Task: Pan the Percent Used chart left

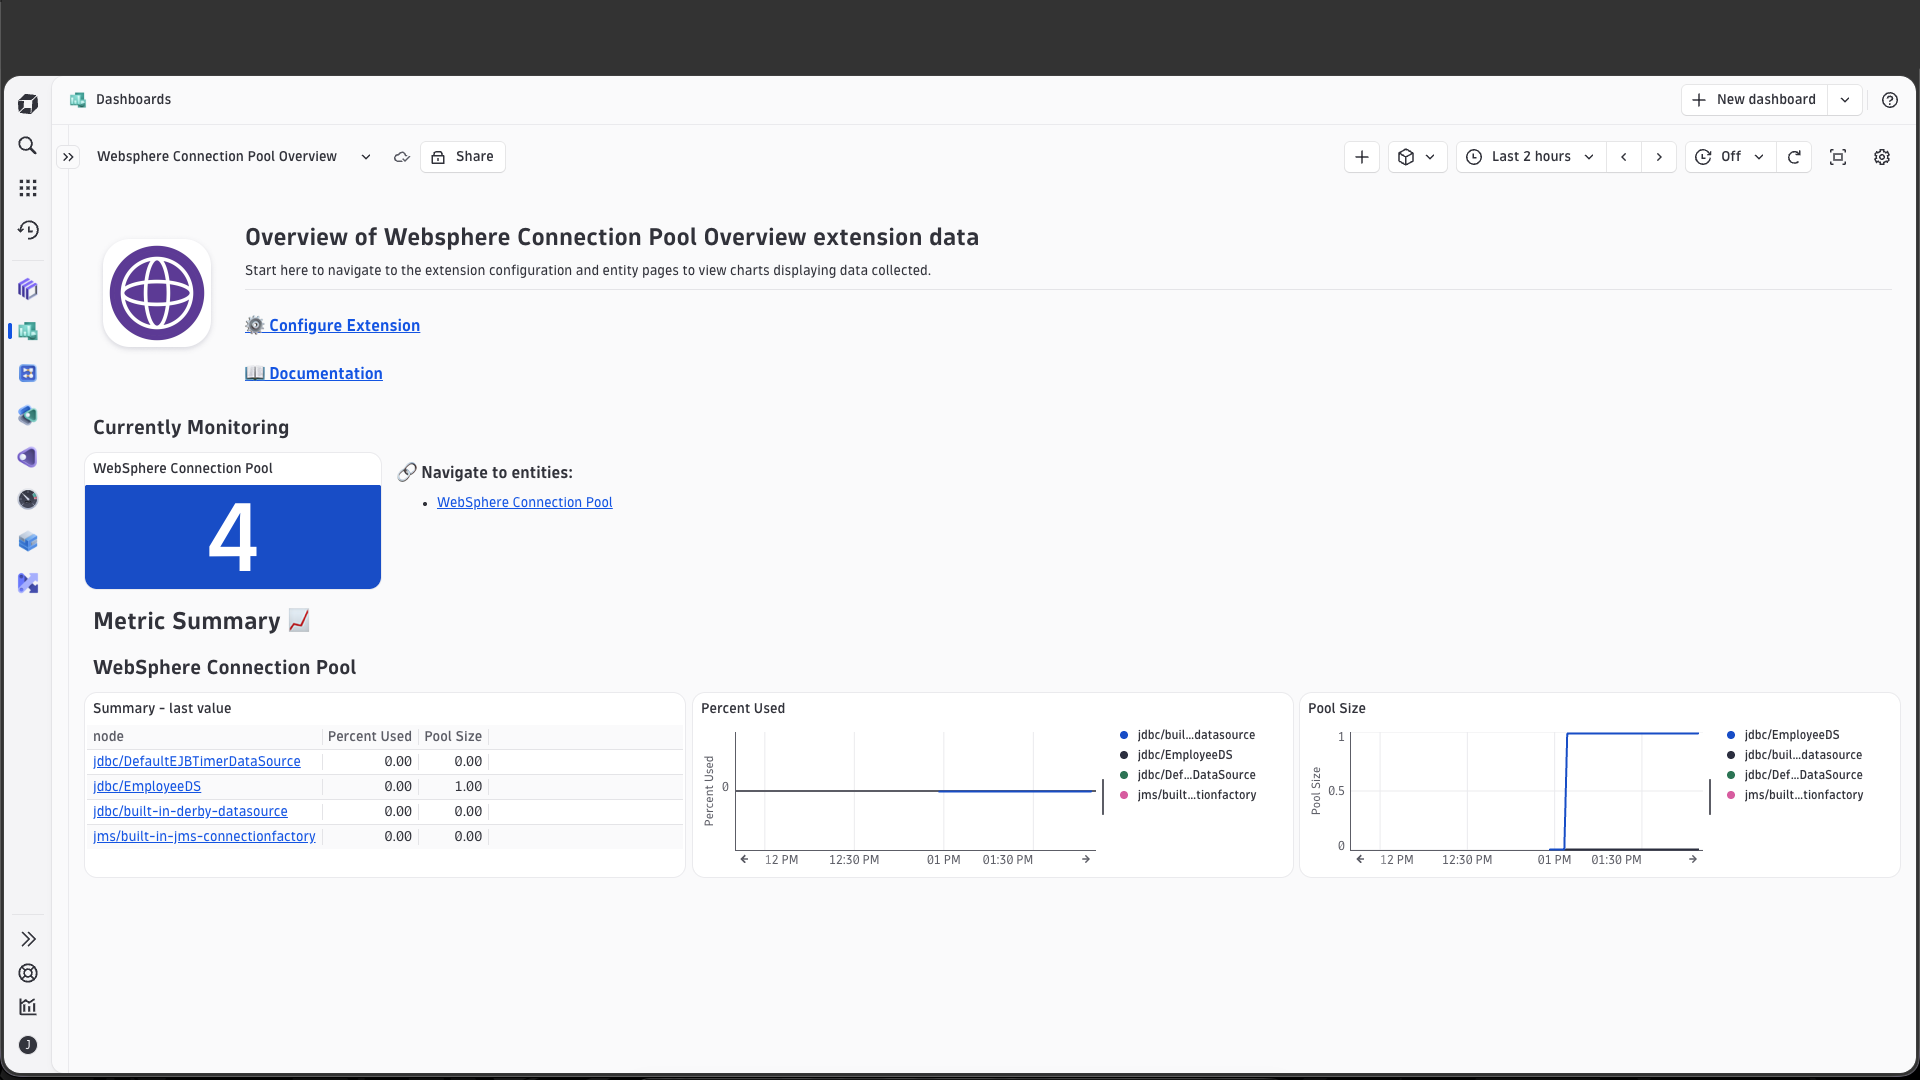Action: [744, 859]
